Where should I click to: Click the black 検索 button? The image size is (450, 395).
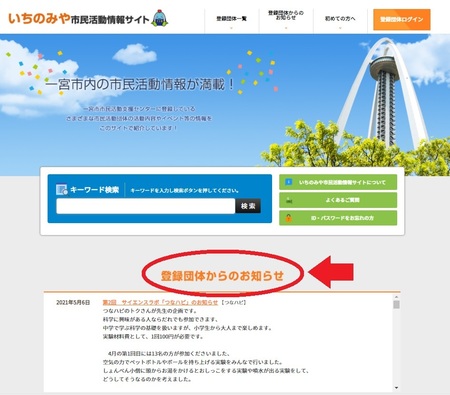tap(248, 206)
